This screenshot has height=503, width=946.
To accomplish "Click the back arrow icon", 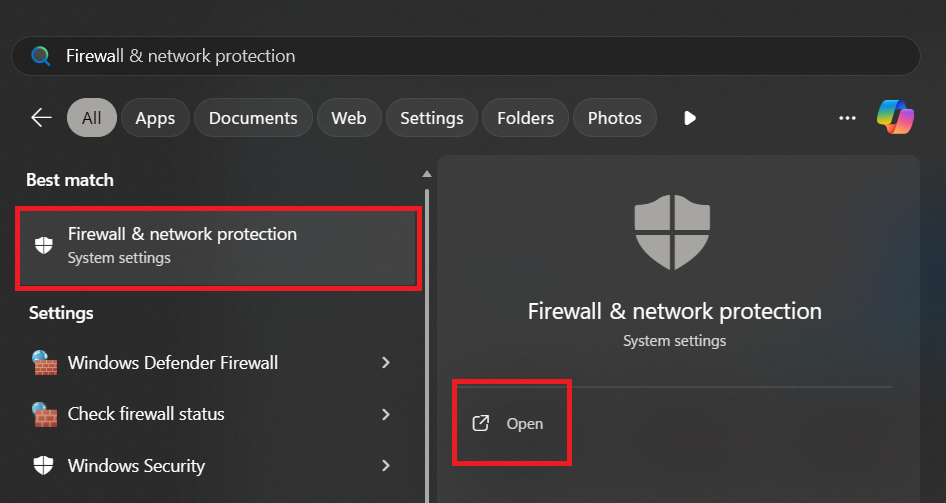I will pyautogui.click(x=41, y=118).
